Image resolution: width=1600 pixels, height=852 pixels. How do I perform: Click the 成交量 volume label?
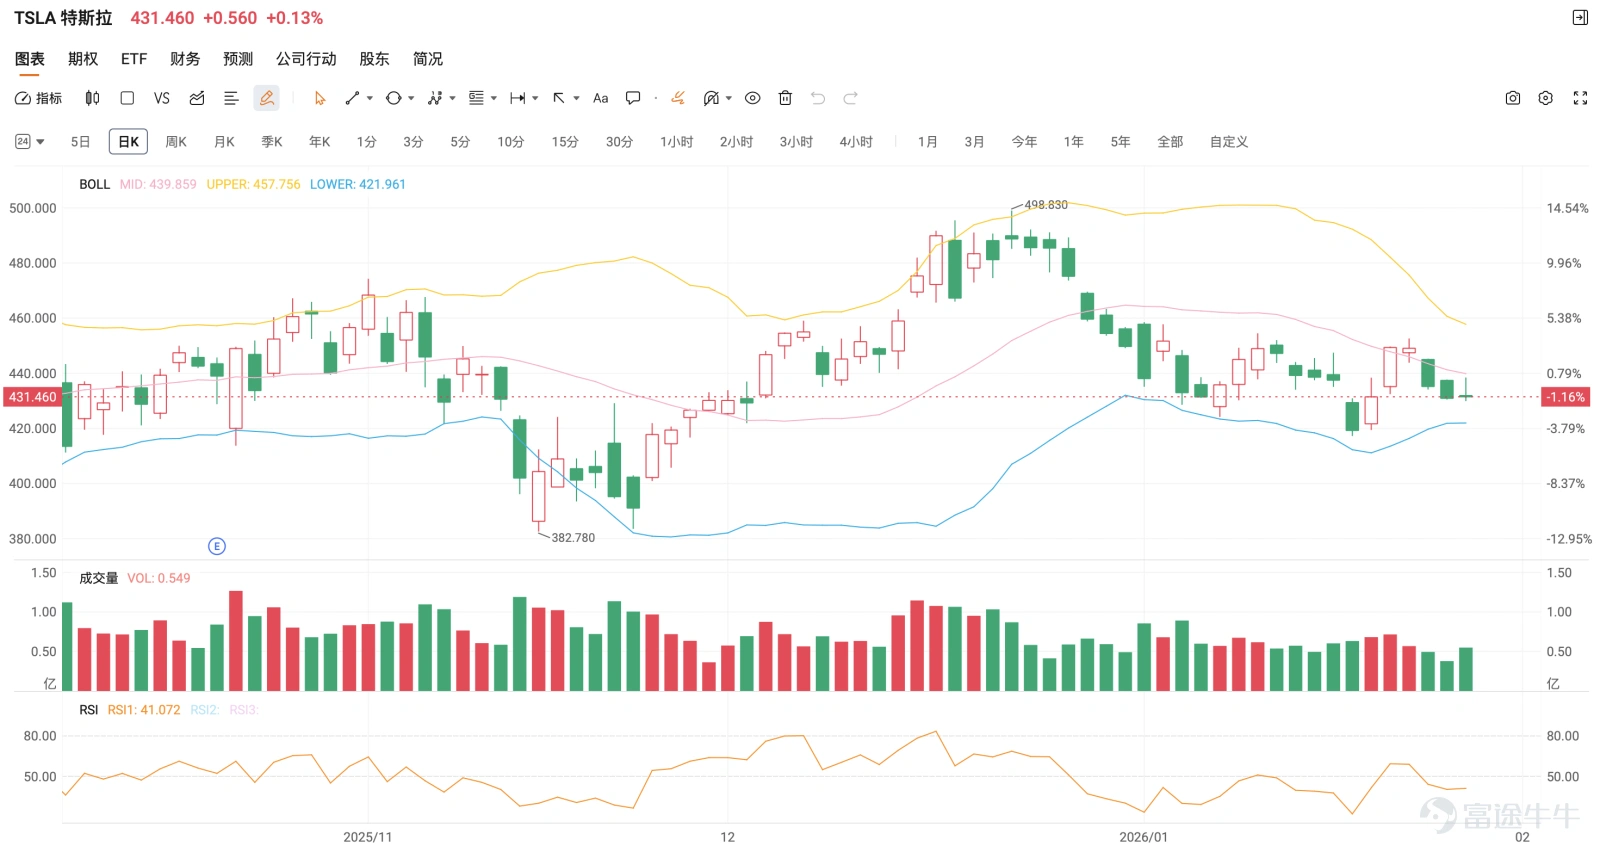click(98, 578)
